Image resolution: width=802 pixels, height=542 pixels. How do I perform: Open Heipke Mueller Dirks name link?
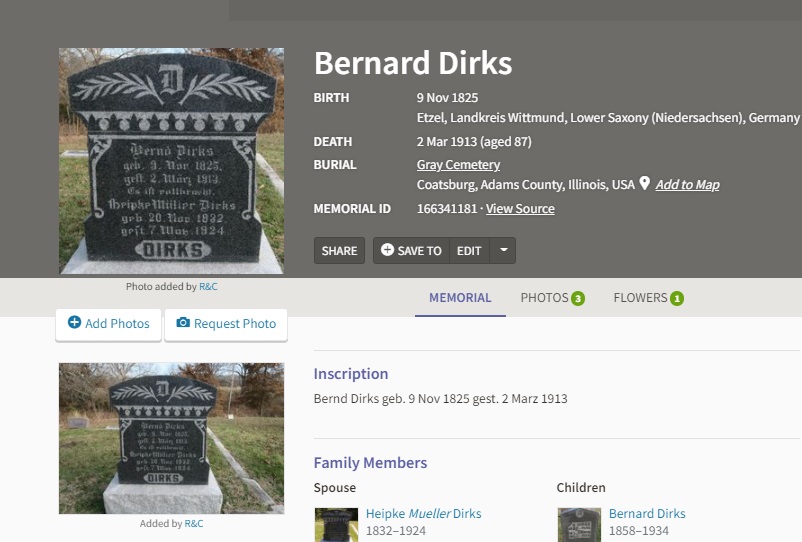pos(424,513)
